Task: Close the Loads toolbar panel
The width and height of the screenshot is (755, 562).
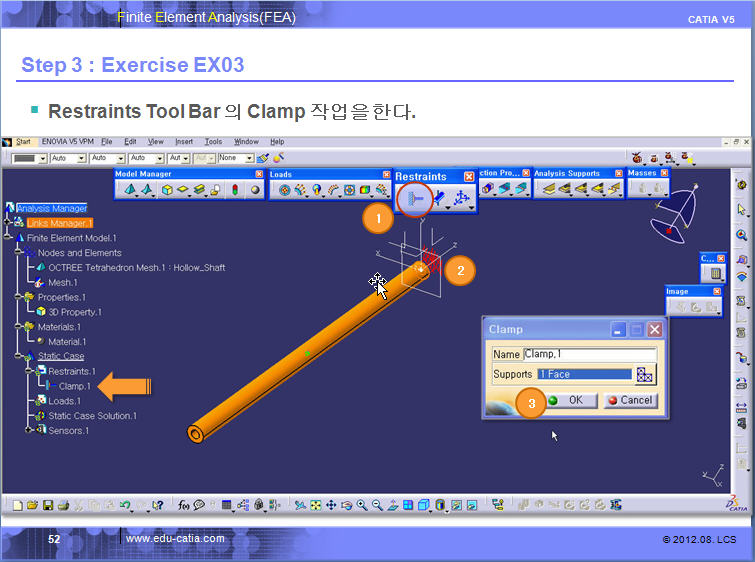Action: point(383,174)
